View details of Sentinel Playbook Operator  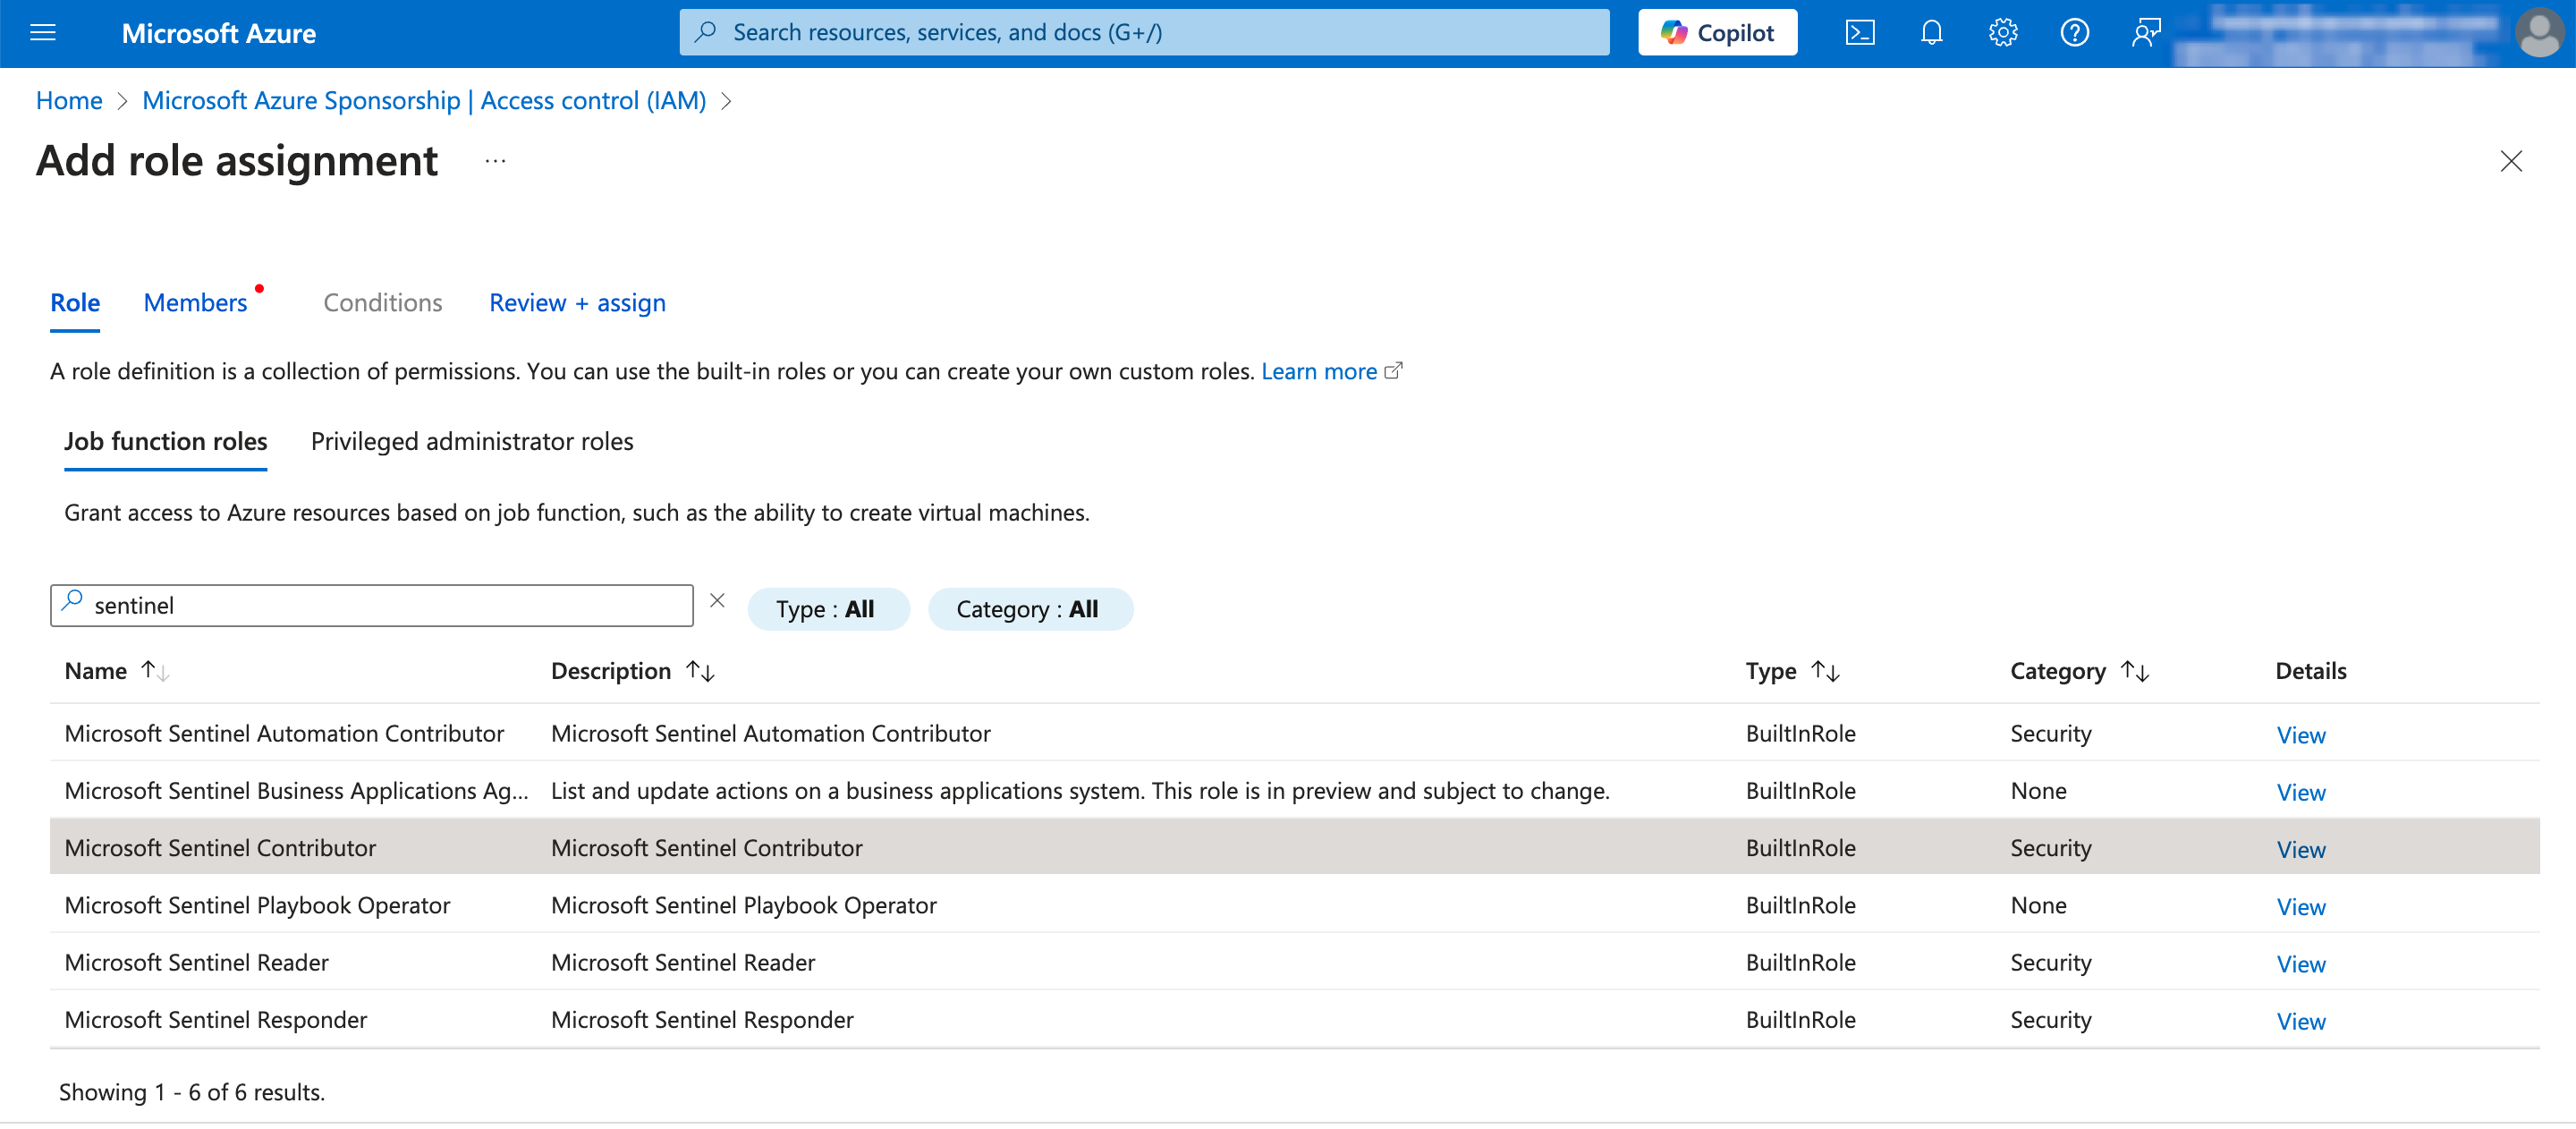click(x=2300, y=908)
